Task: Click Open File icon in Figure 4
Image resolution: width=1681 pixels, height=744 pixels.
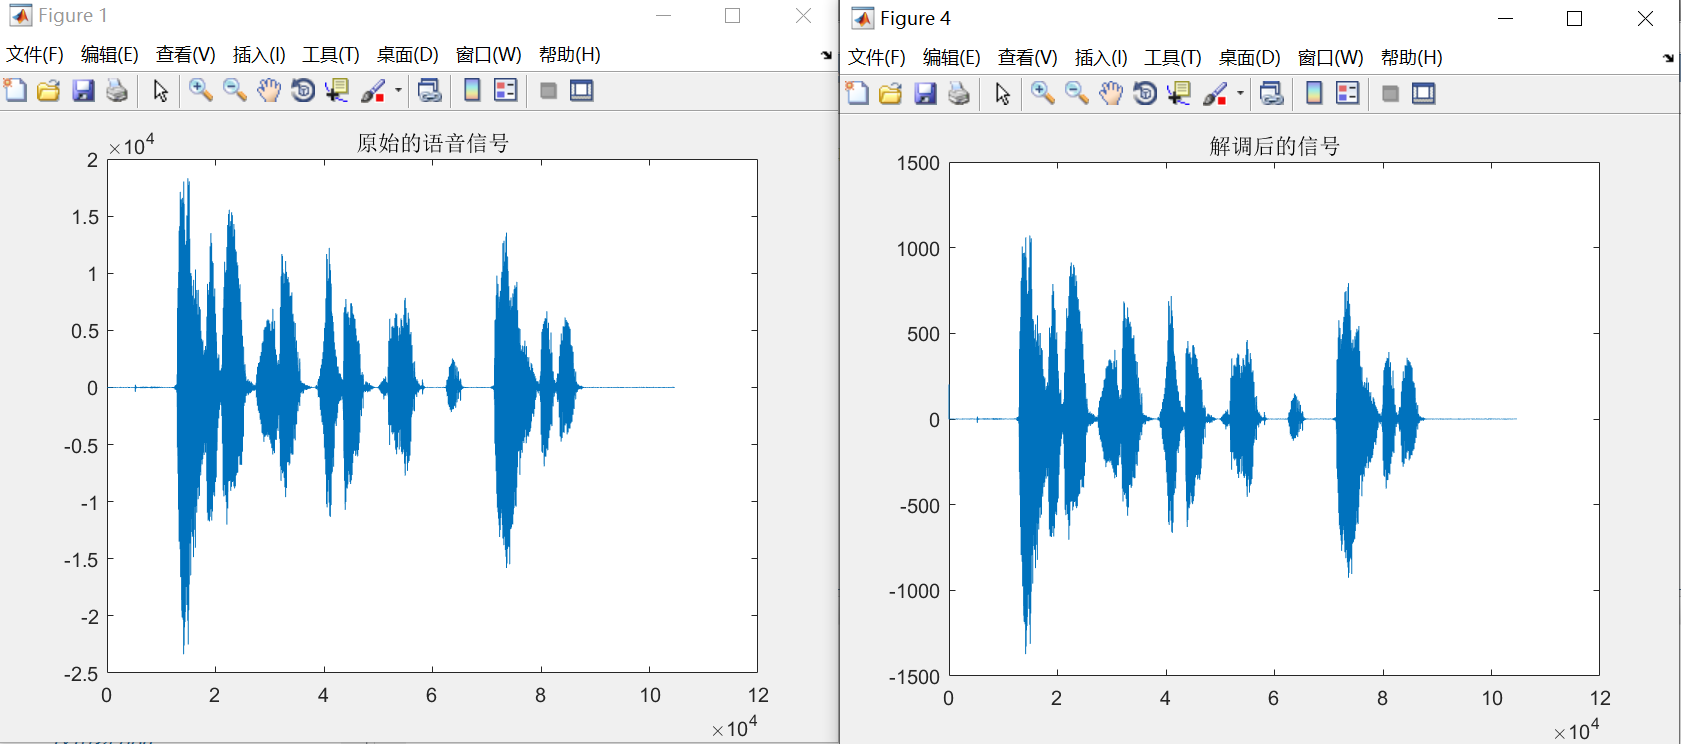Action: tap(890, 94)
